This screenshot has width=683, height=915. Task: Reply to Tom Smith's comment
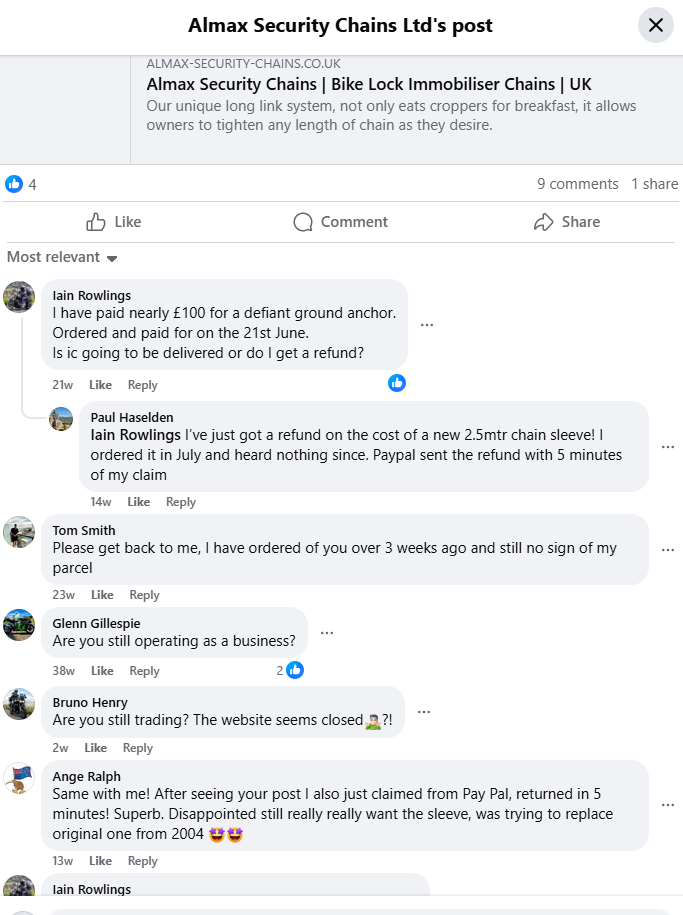click(144, 595)
